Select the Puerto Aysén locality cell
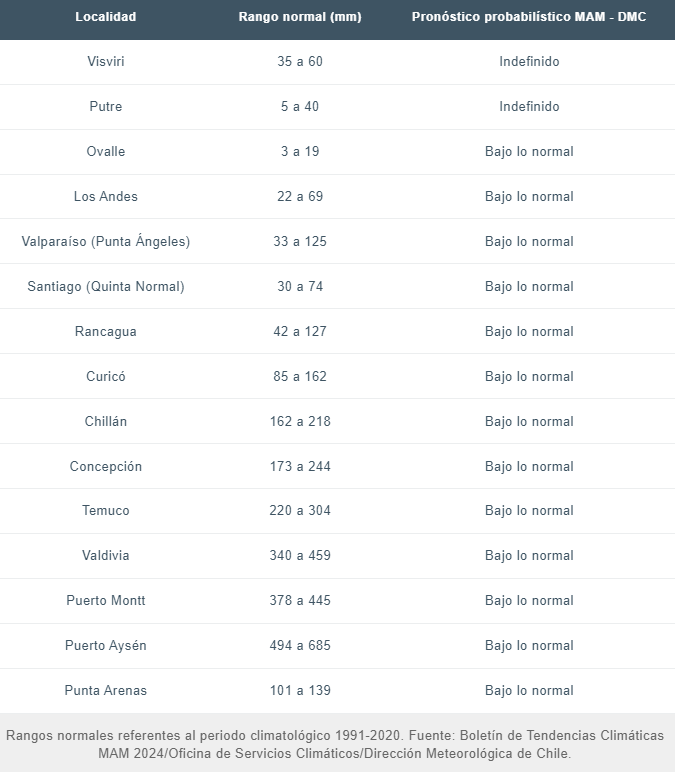 (105, 645)
